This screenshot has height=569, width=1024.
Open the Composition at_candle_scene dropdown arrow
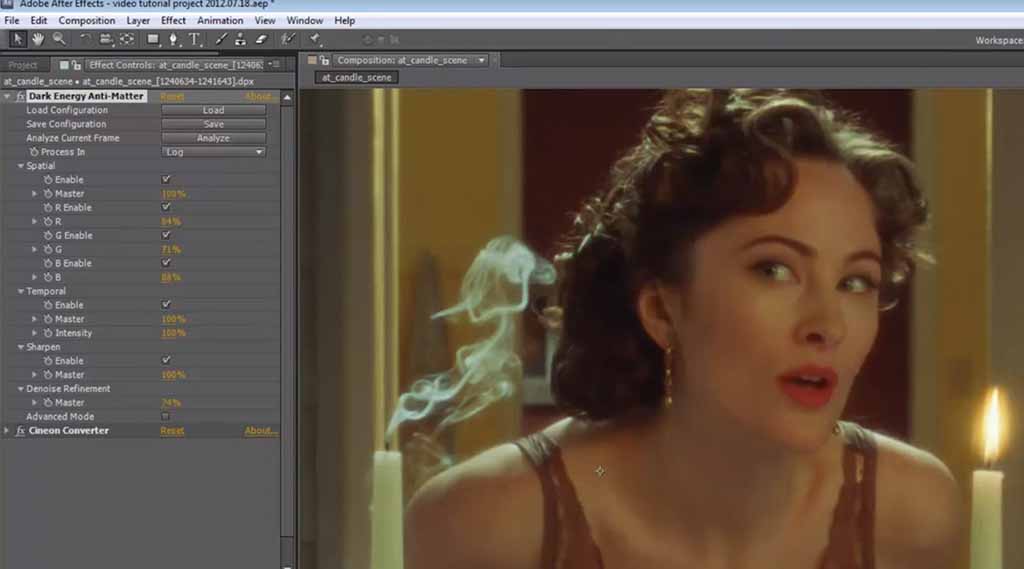[481, 60]
